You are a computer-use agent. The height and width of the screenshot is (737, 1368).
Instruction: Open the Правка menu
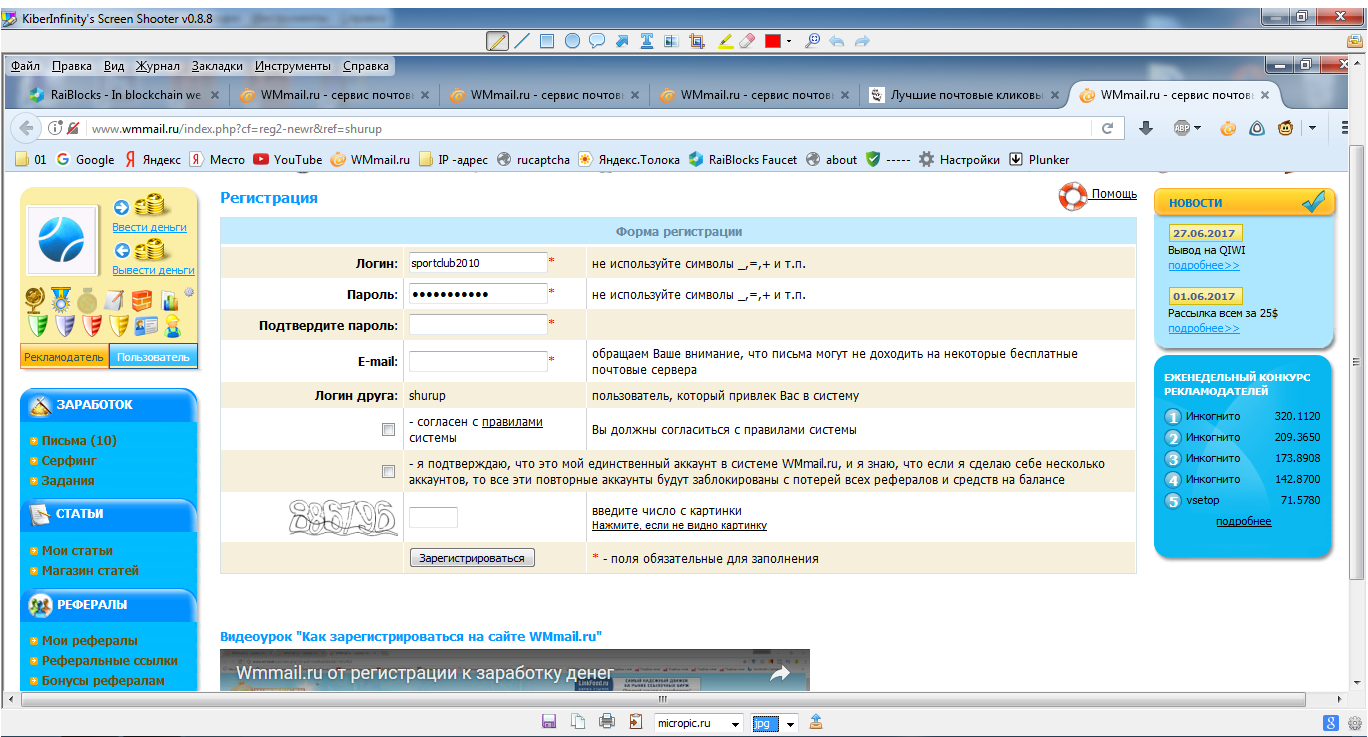[x=72, y=66]
